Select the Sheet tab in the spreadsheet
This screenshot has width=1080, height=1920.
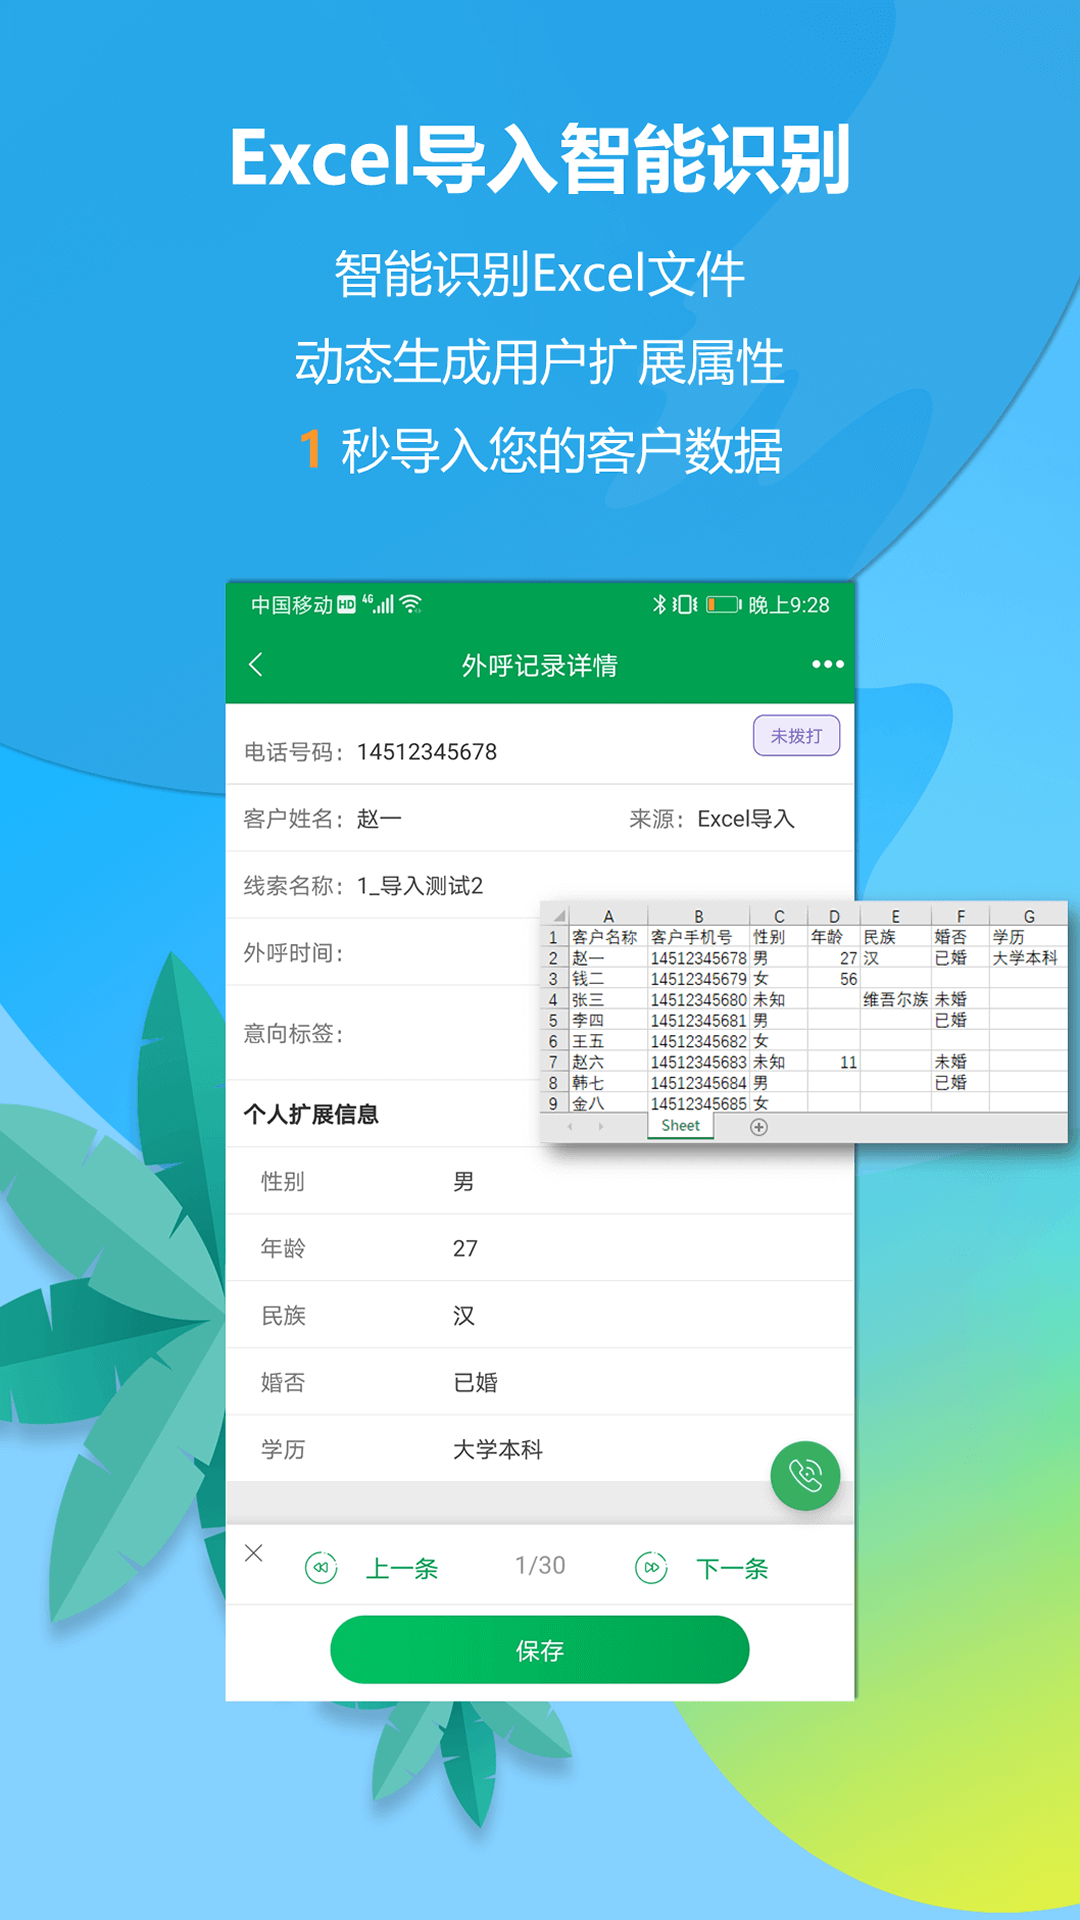point(680,1126)
